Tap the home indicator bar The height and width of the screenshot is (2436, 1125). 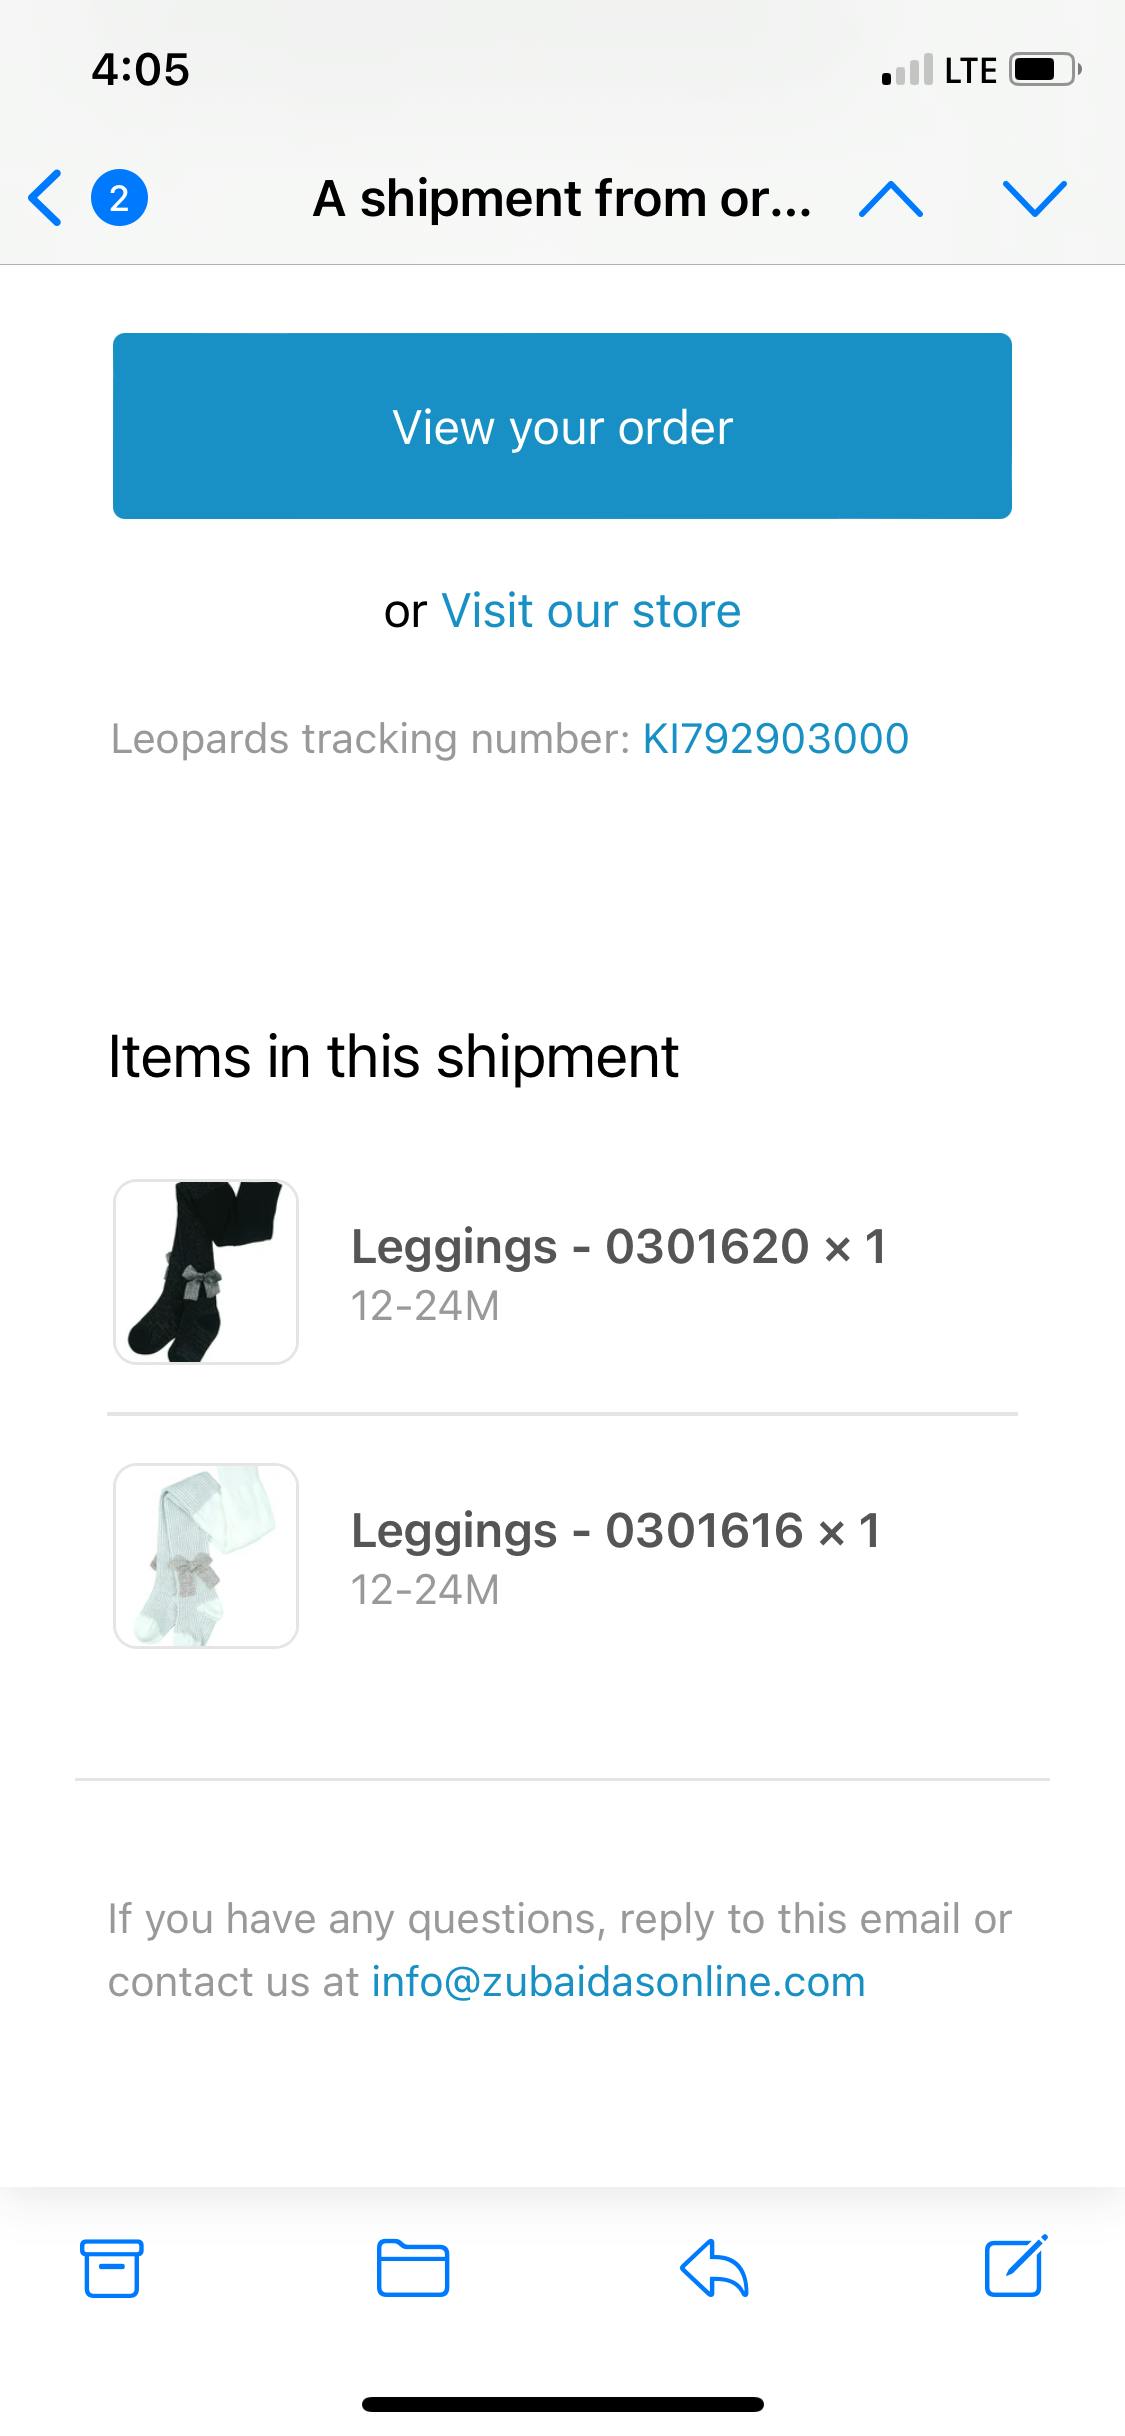pos(562,2404)
